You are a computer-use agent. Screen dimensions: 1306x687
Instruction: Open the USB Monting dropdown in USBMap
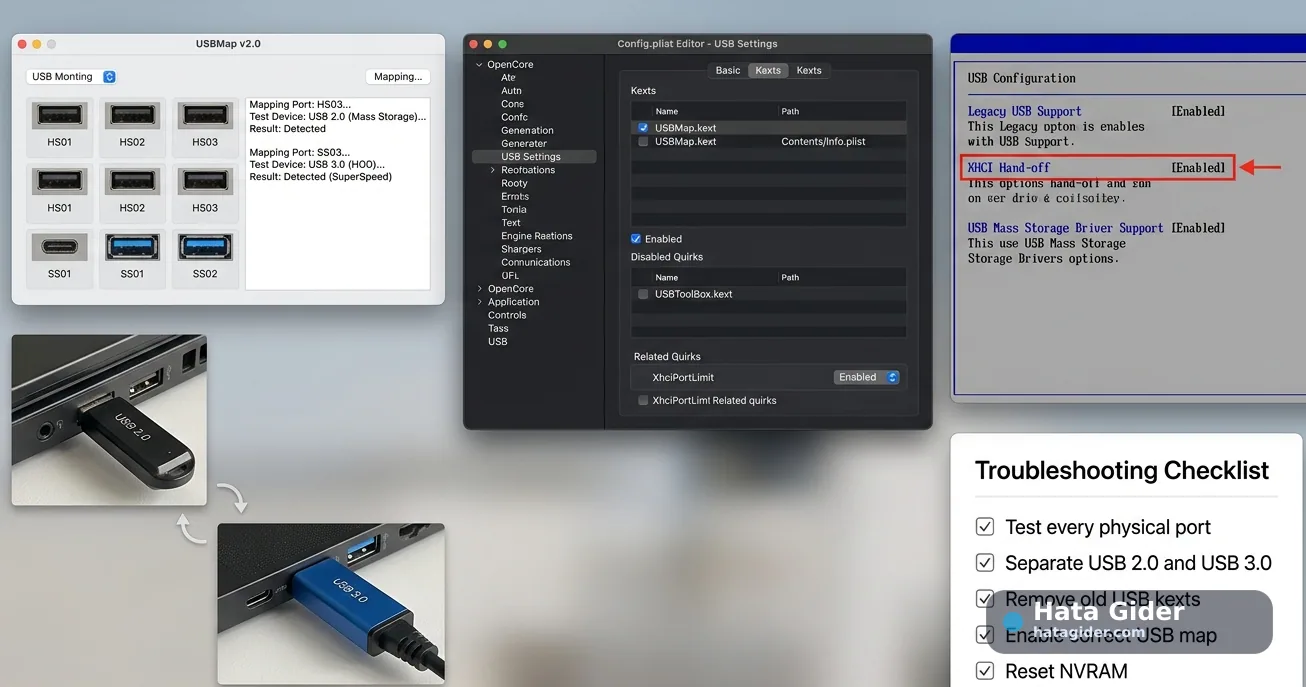click(72, 77)
